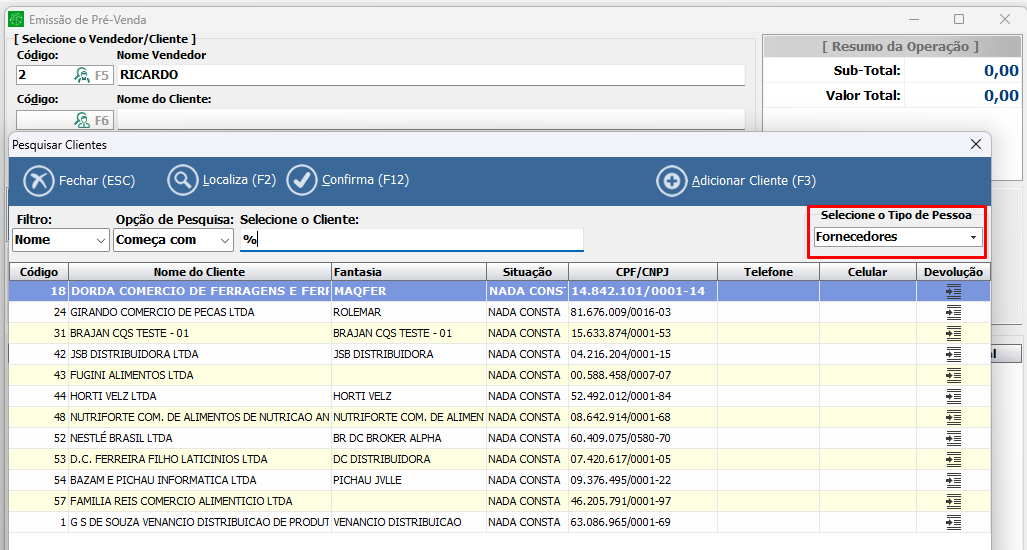This screenshot has height=550, width=1027.
Task: Close the Pesquisar Clientes dialog
Action: click(976, 145)
